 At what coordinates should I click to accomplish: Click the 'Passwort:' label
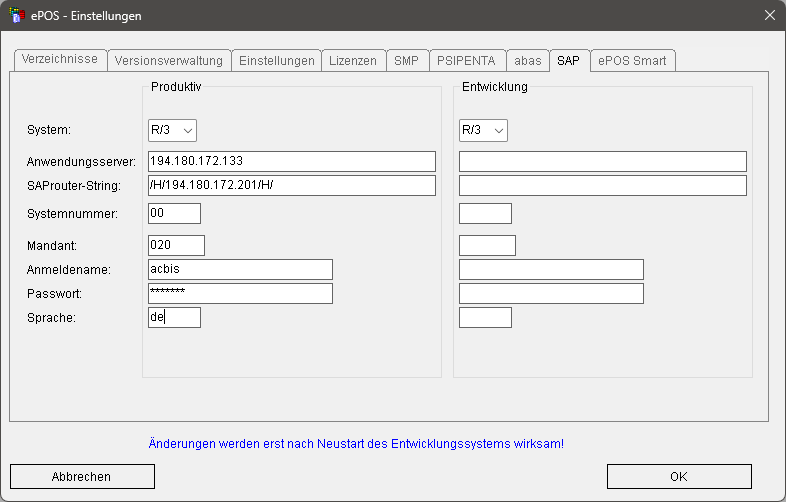54,294
